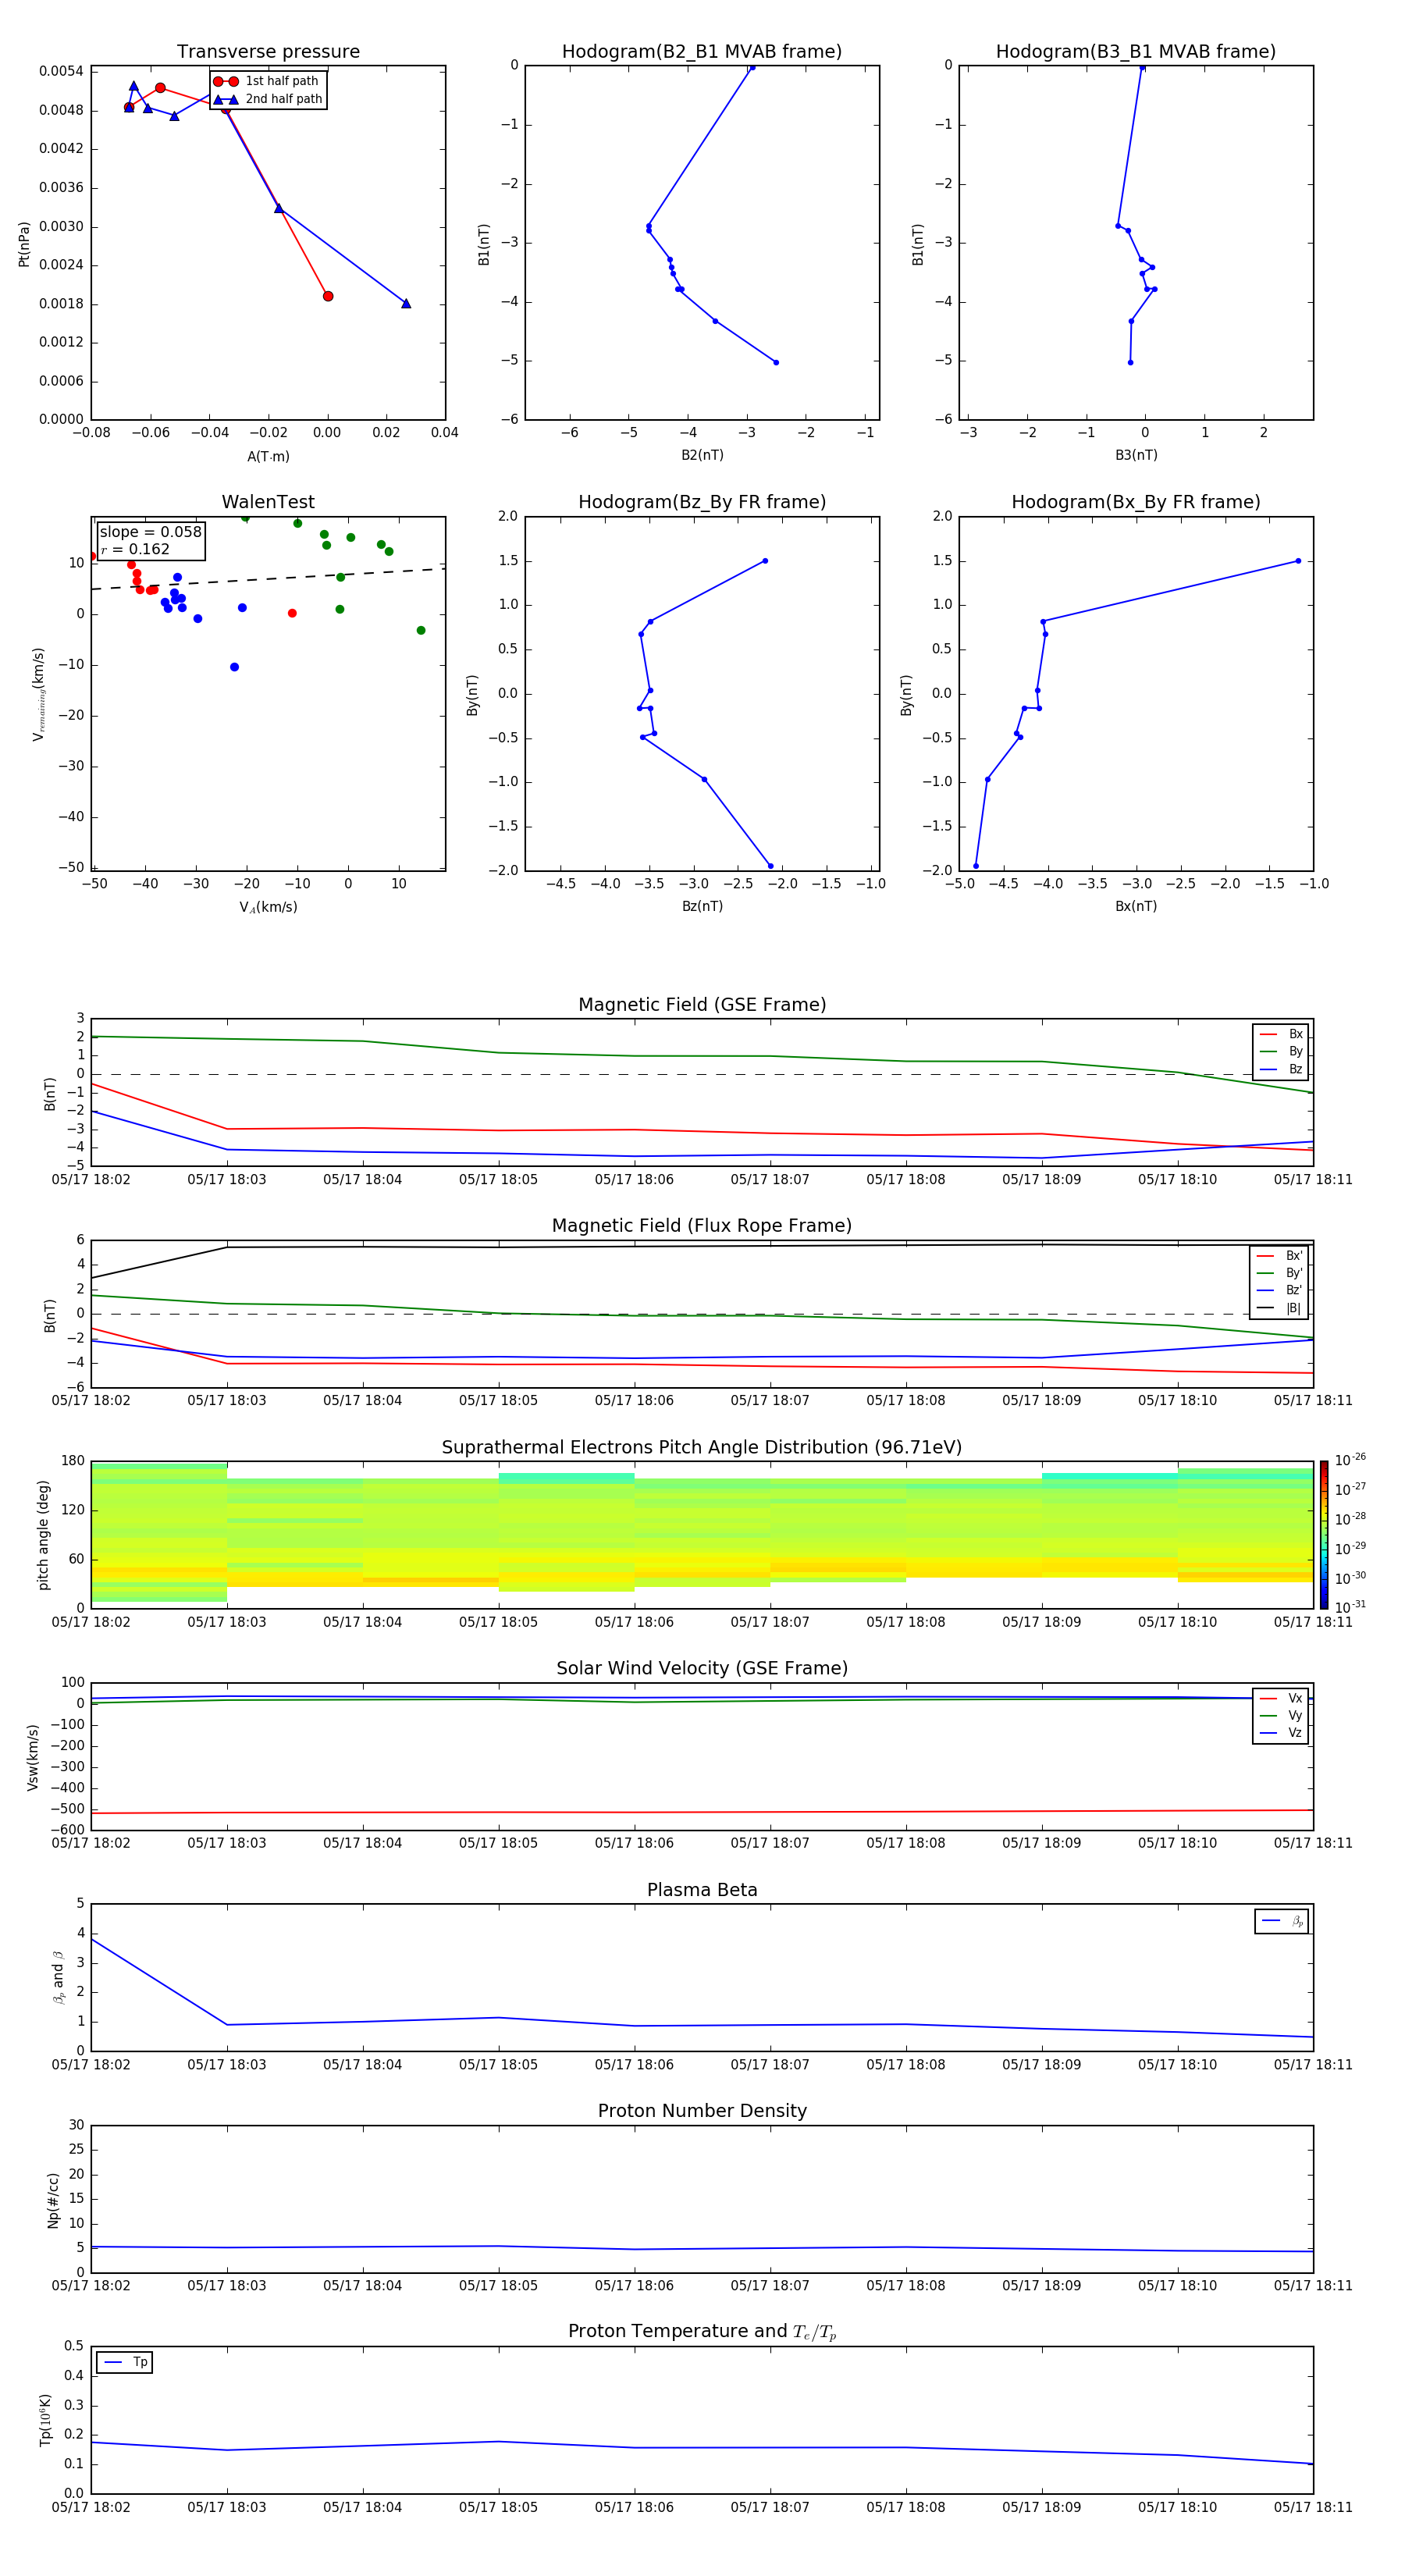
Task: Click the "A(T·m)" x-axis label
Action: [x=268, y=456]
